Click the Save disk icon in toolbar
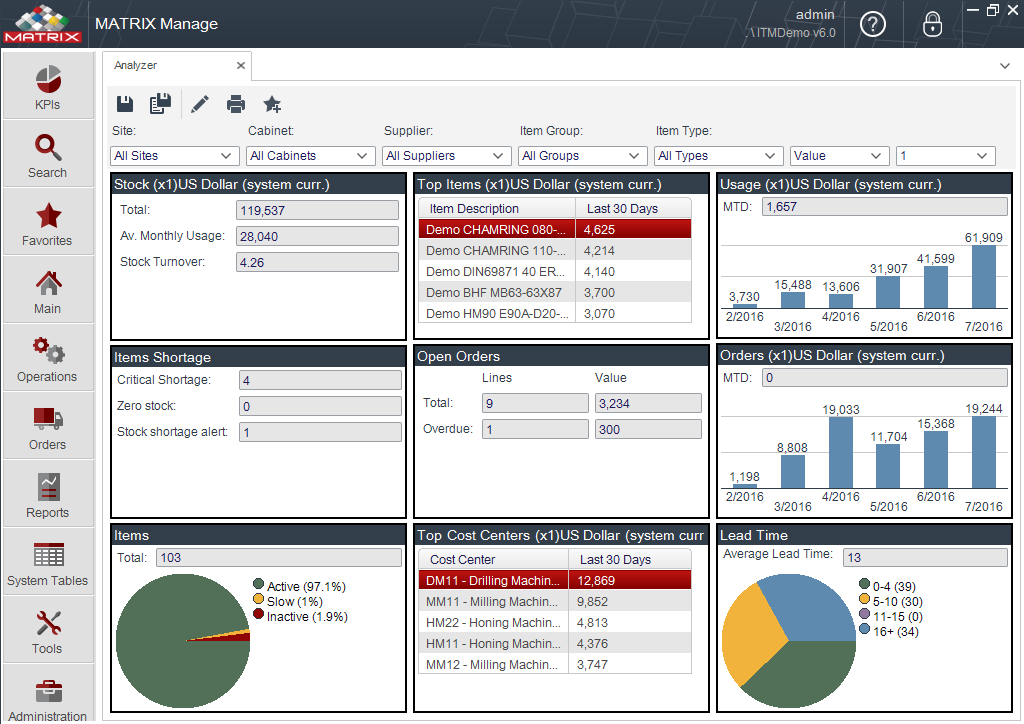 pos(125,104)
